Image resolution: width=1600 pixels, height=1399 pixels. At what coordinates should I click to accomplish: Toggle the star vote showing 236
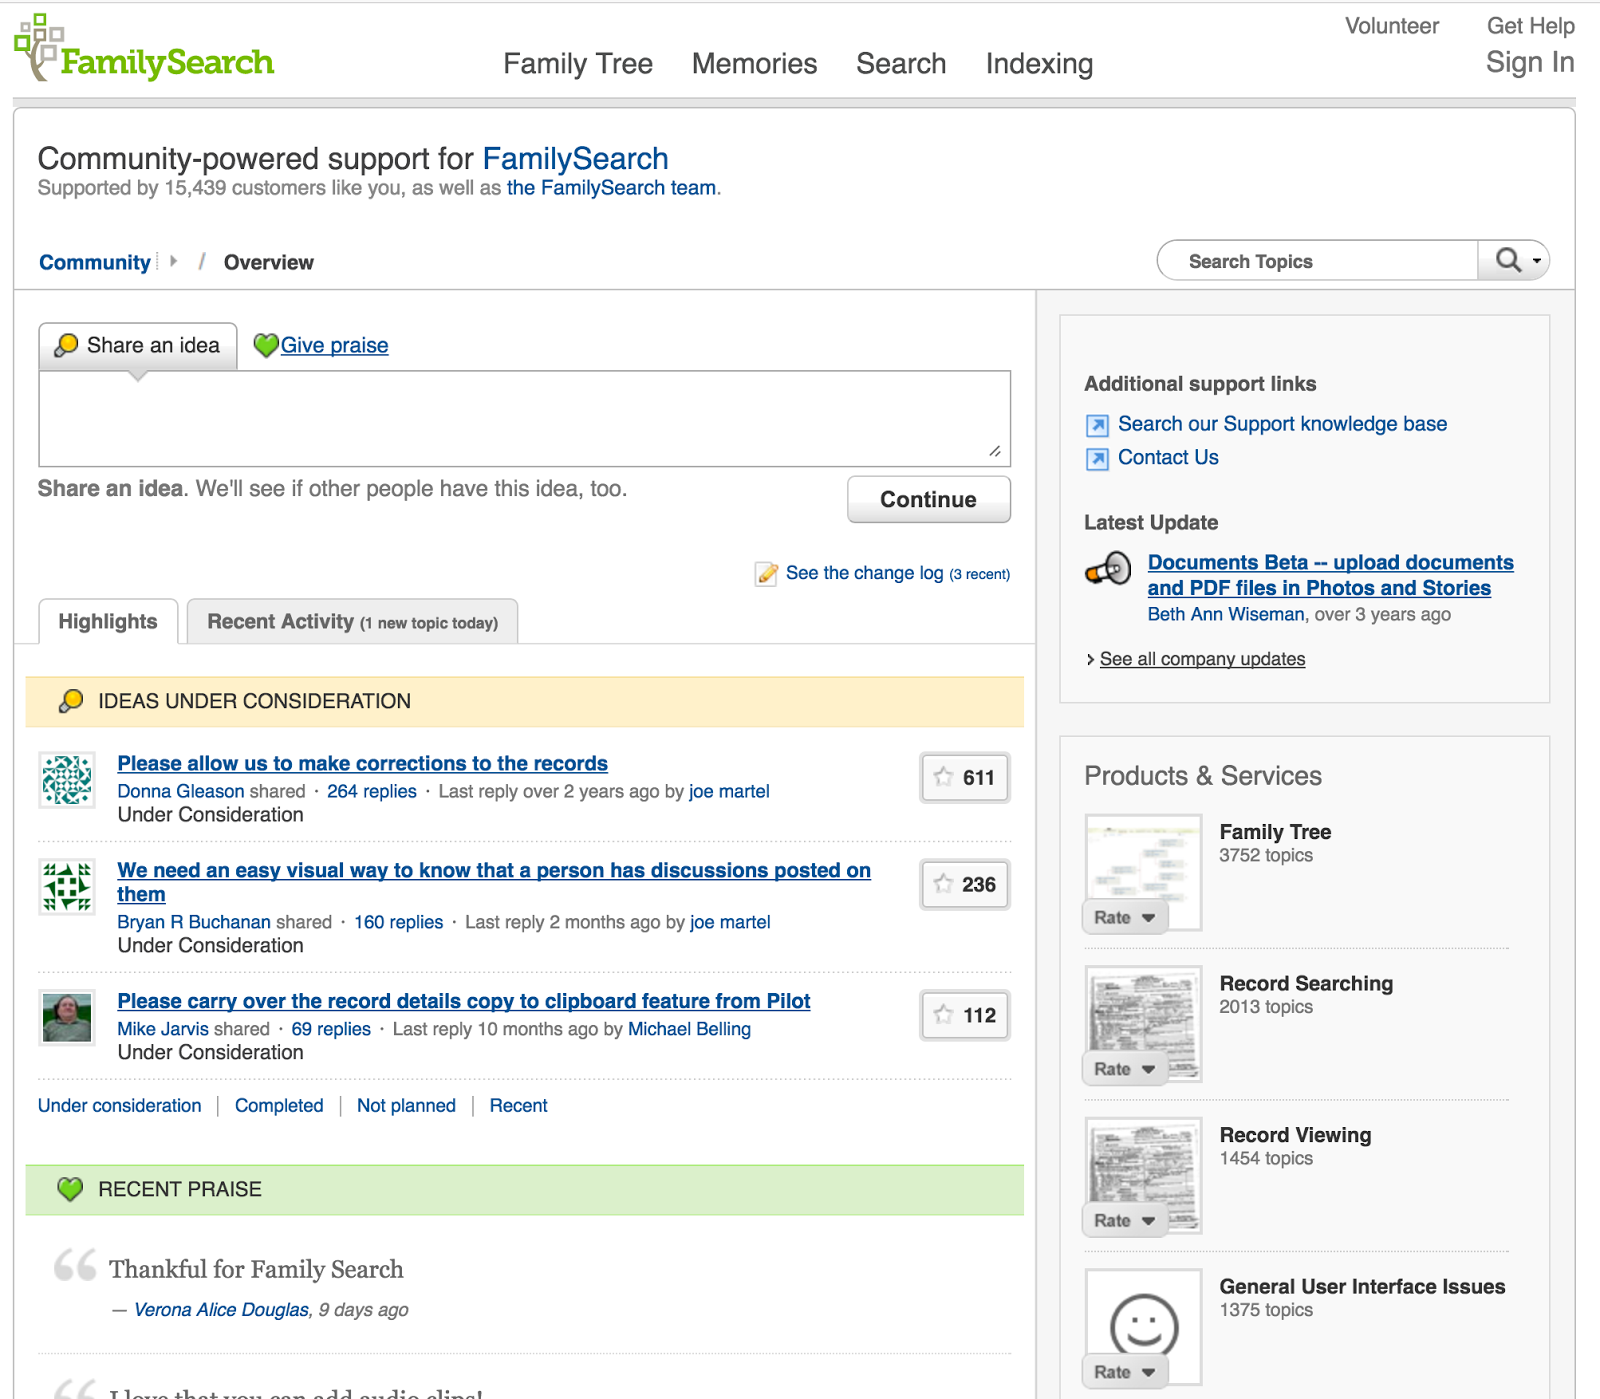(963, 885)
